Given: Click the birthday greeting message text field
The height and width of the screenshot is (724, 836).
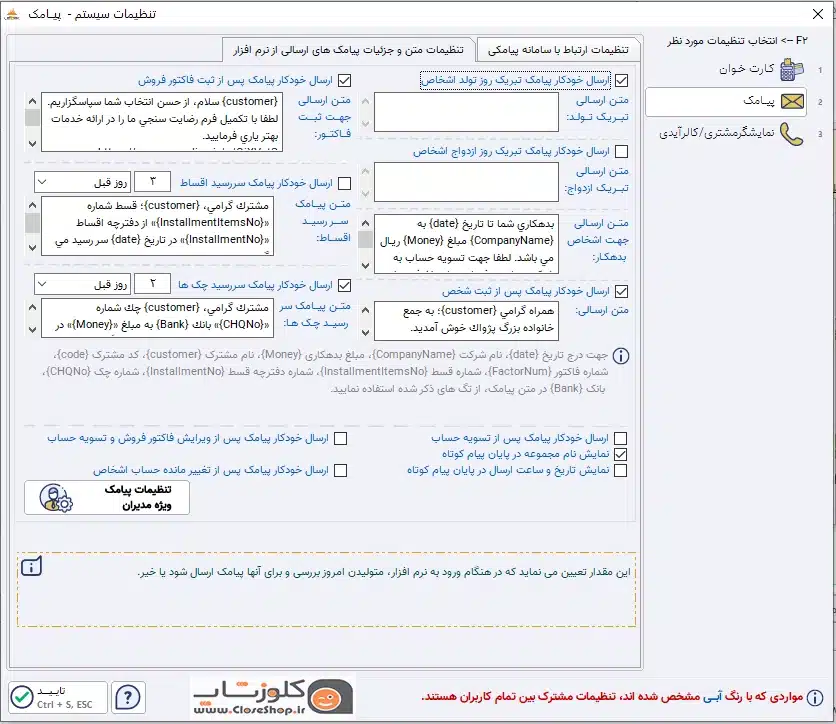Looking at the screenshot, I should pyautogui.click(x=466, y=112).
